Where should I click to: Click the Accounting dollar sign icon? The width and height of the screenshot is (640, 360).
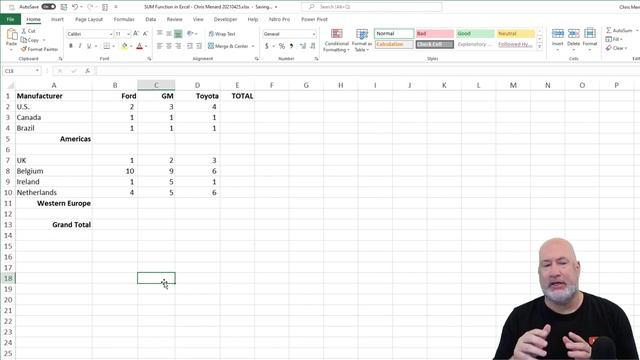267,46
